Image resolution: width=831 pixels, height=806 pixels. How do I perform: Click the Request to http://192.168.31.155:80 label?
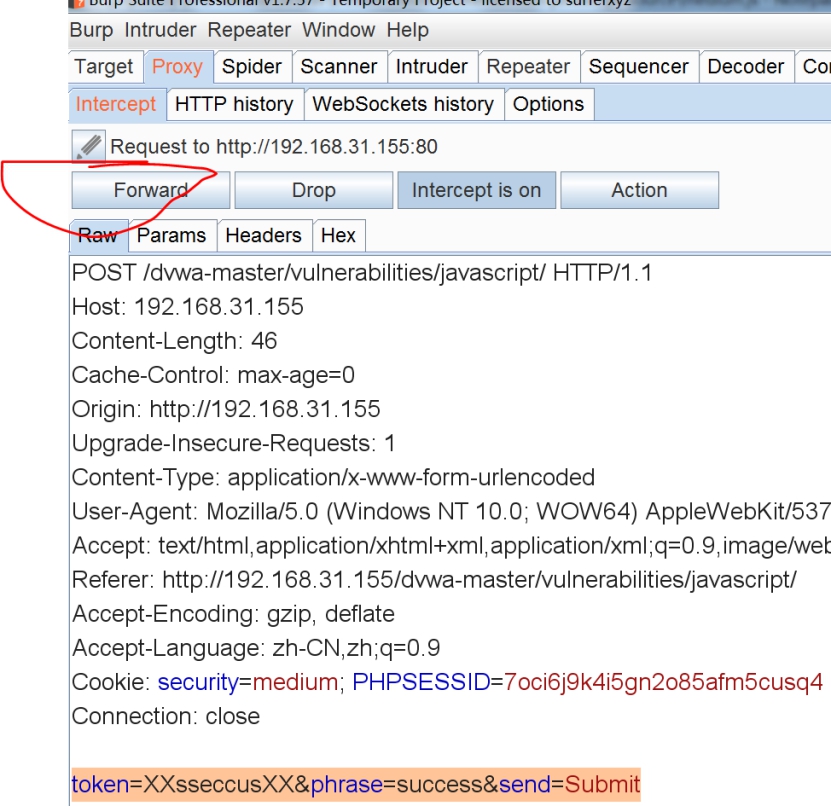(274, 147)
